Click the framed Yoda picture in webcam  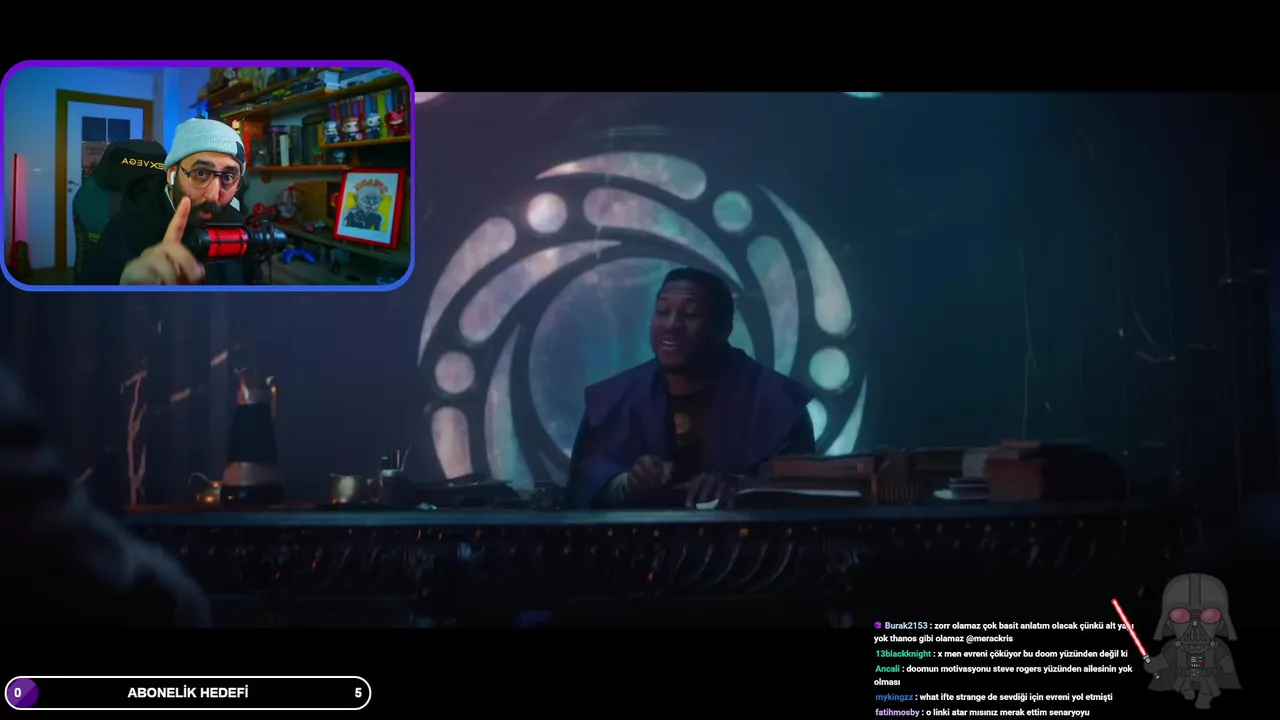[x=369, y=208]
